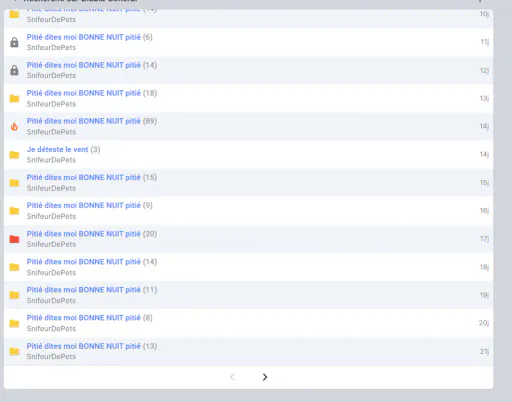512x402 pixels.
Task: Click the 16j date of the (9) topic
Action: pyautogui.click(x=485, y=211)
